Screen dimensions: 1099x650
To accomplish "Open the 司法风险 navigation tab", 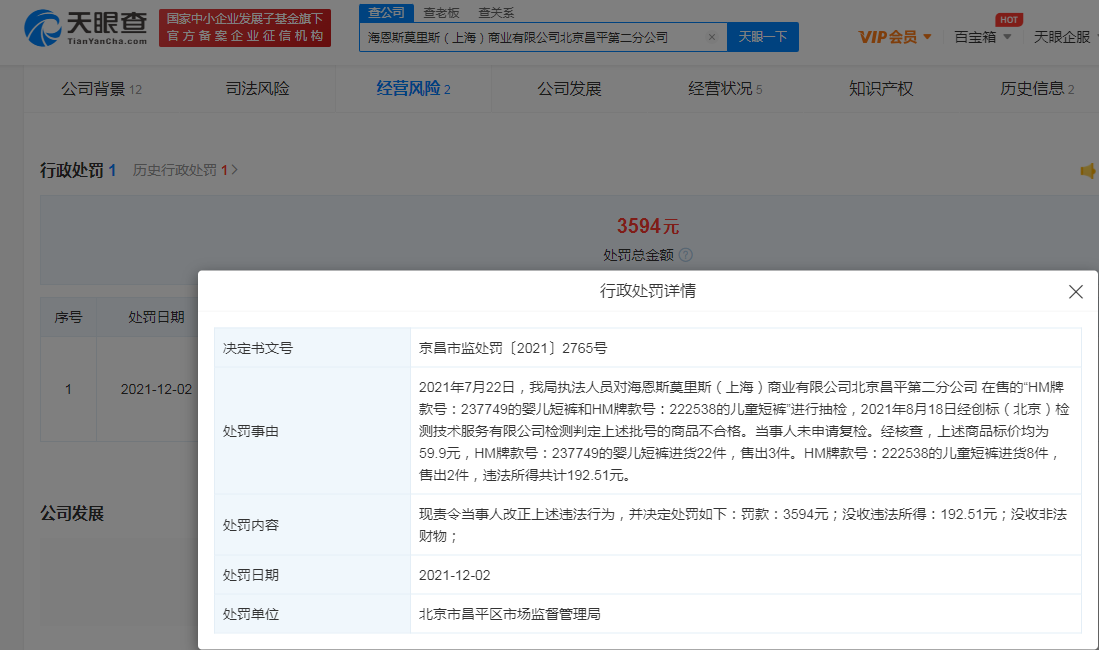I will [257, 89].
